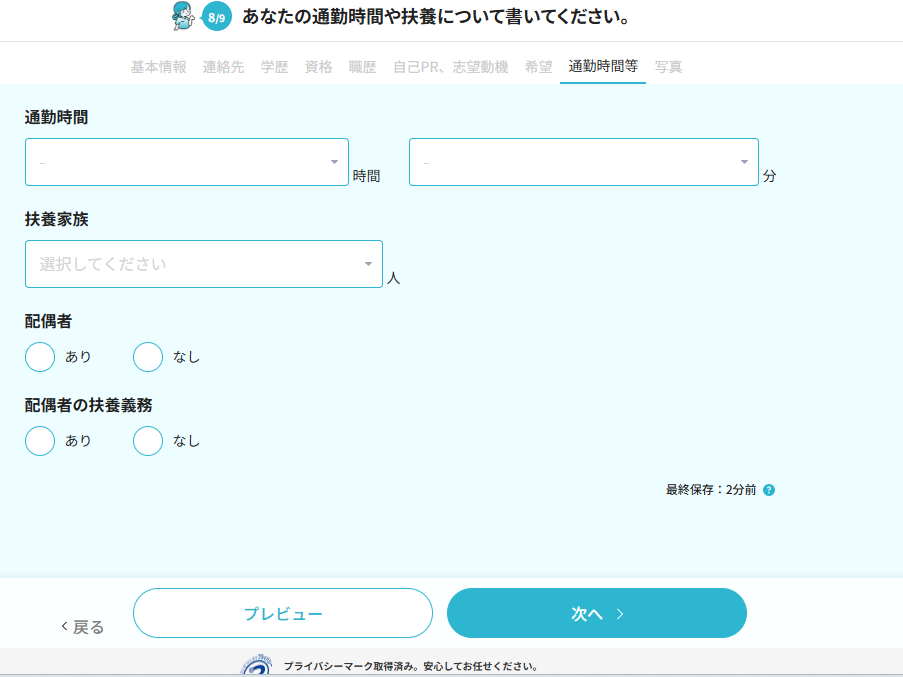Open the 職歴 tab
Image resolution: width=903 pixels, height=677 pixels.
pyautogui.click(x=362, y=67)
